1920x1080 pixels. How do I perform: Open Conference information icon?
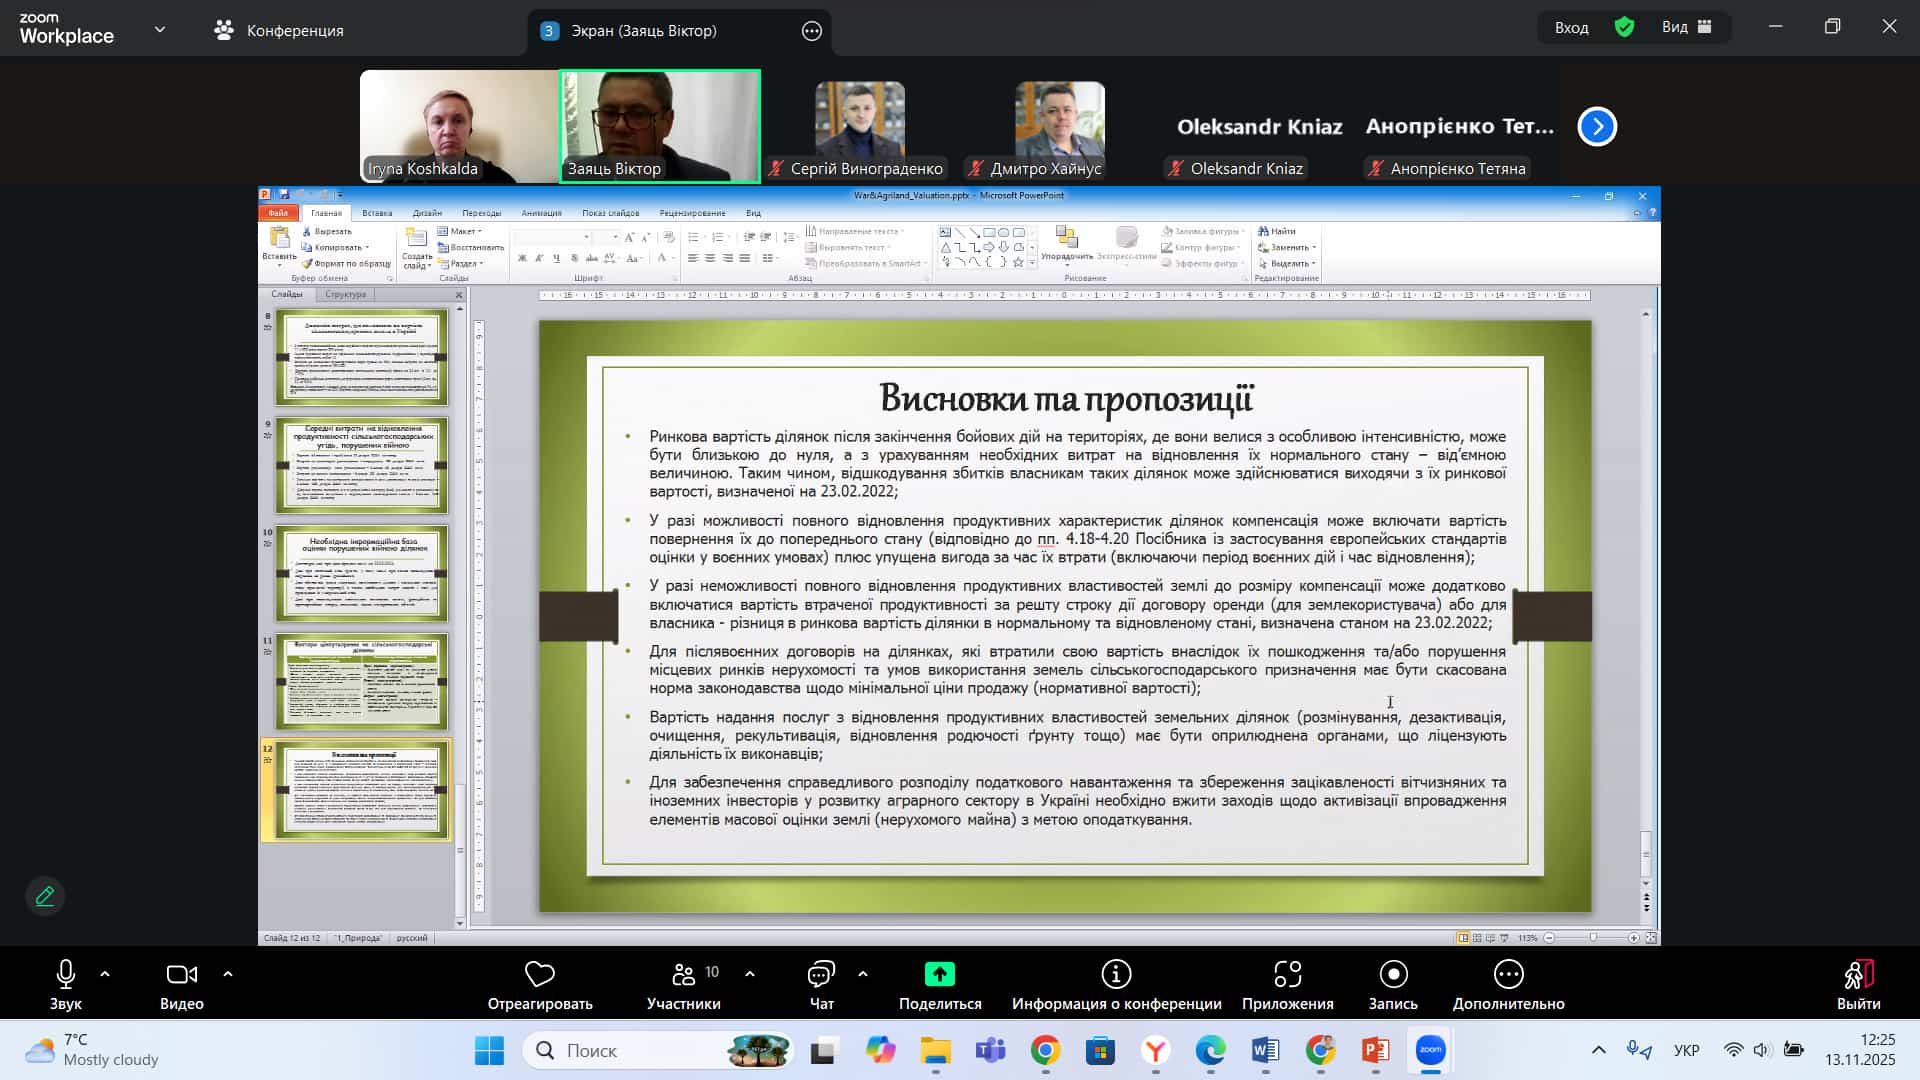point(1116,974)
